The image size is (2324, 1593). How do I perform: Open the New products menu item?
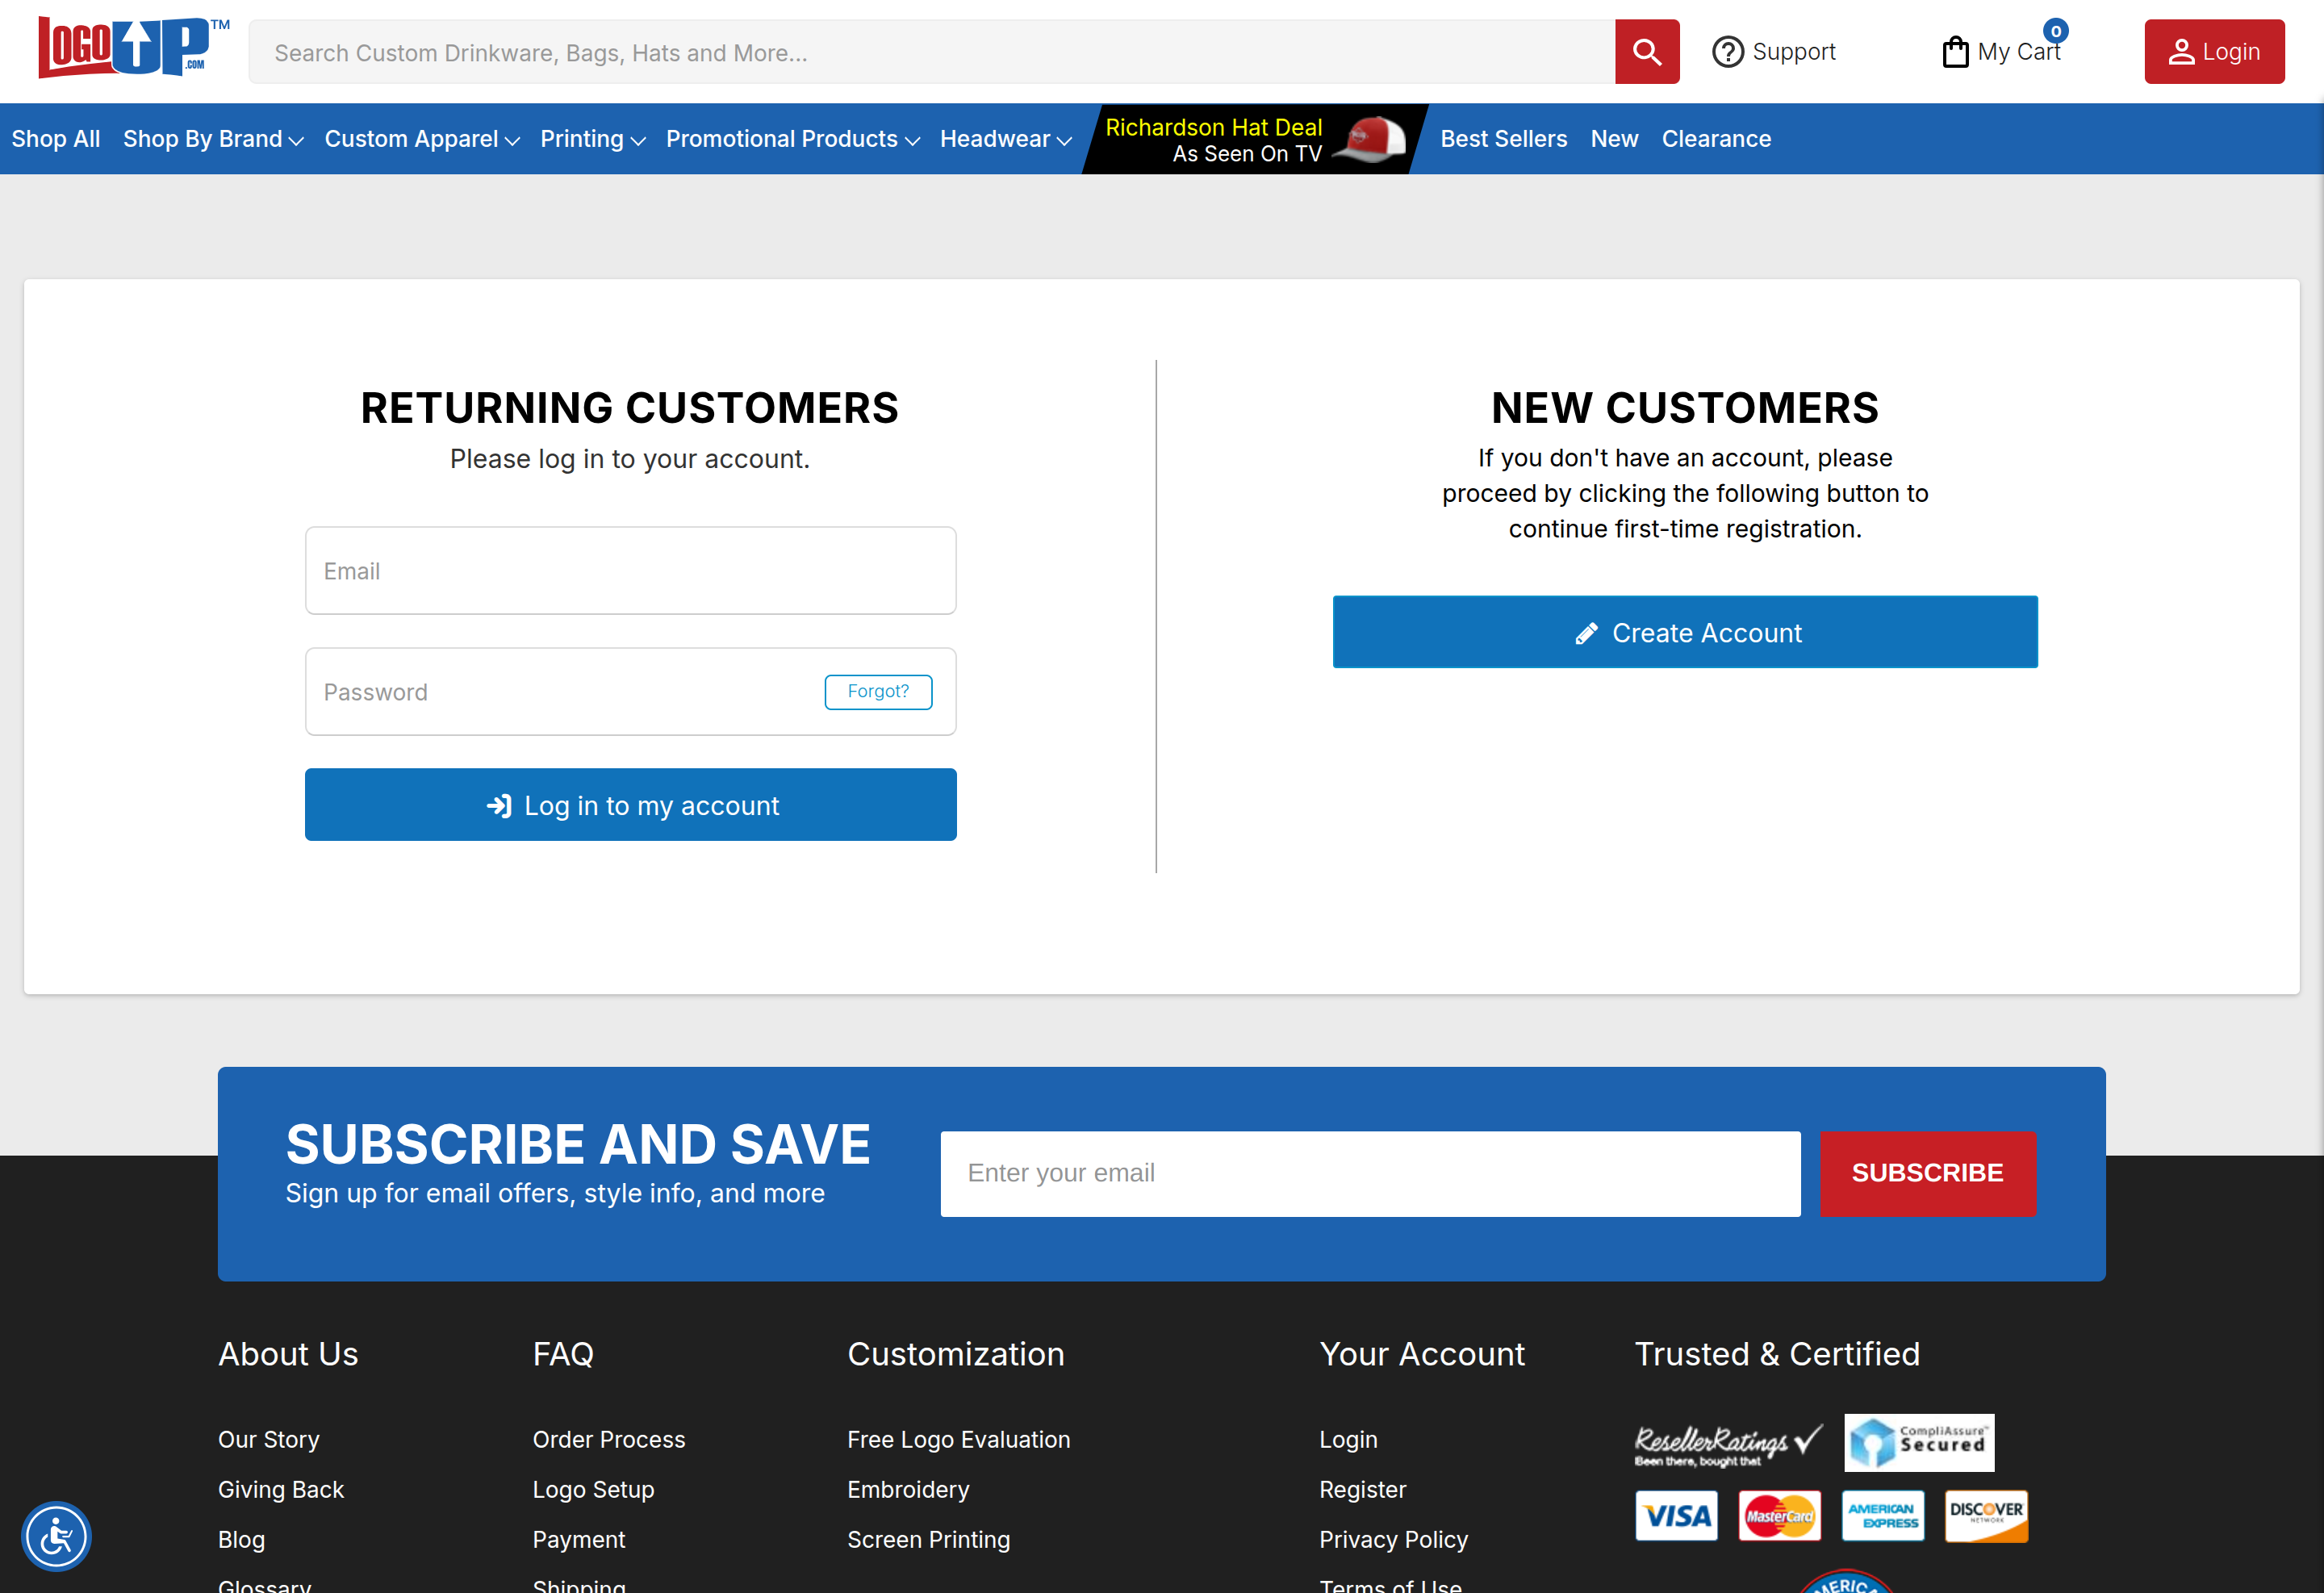point(1614,139)
